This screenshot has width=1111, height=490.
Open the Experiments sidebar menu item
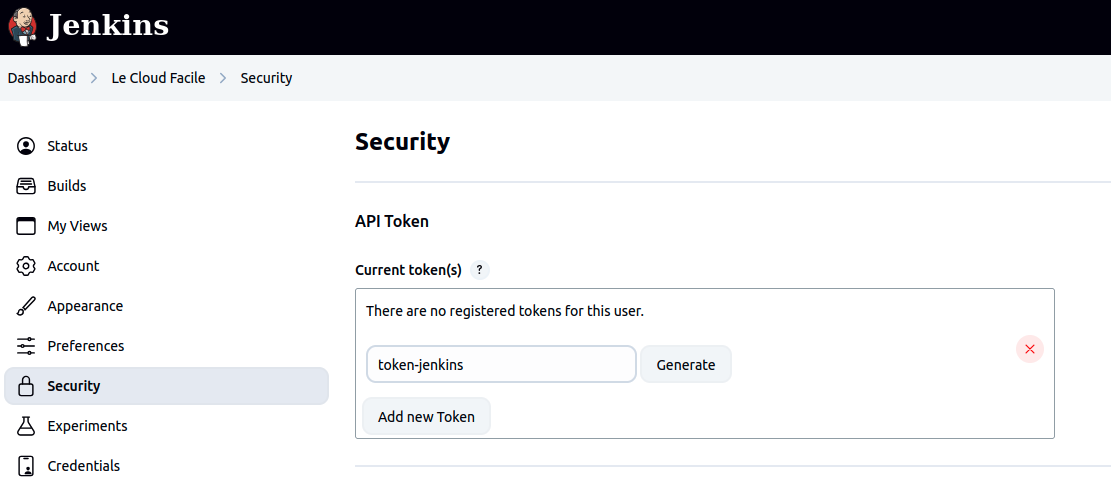coord(87,426)
